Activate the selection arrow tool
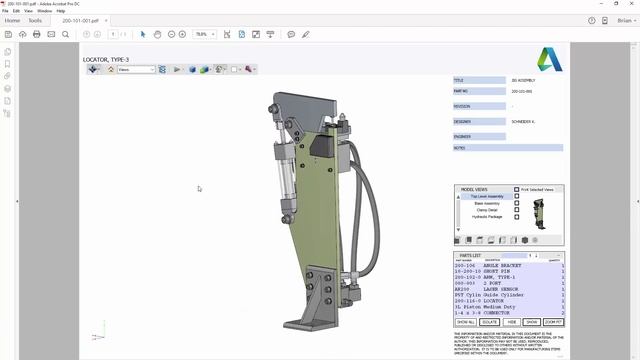Viewport: 640px width, 360px height. 143,34
